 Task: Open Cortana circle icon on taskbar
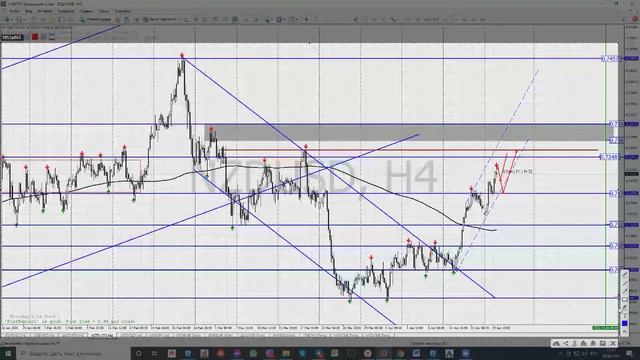coord(139,353)
